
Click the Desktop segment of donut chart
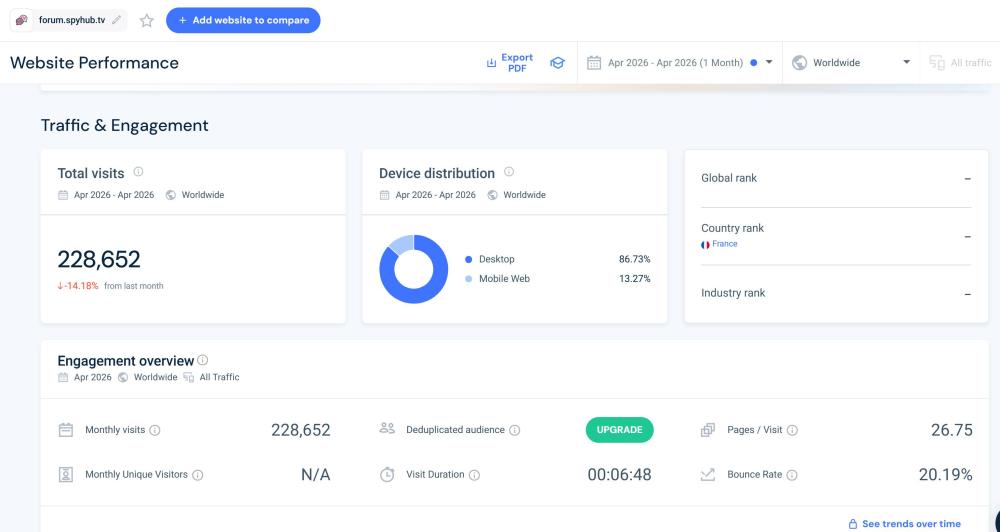[x=421, y=296]
